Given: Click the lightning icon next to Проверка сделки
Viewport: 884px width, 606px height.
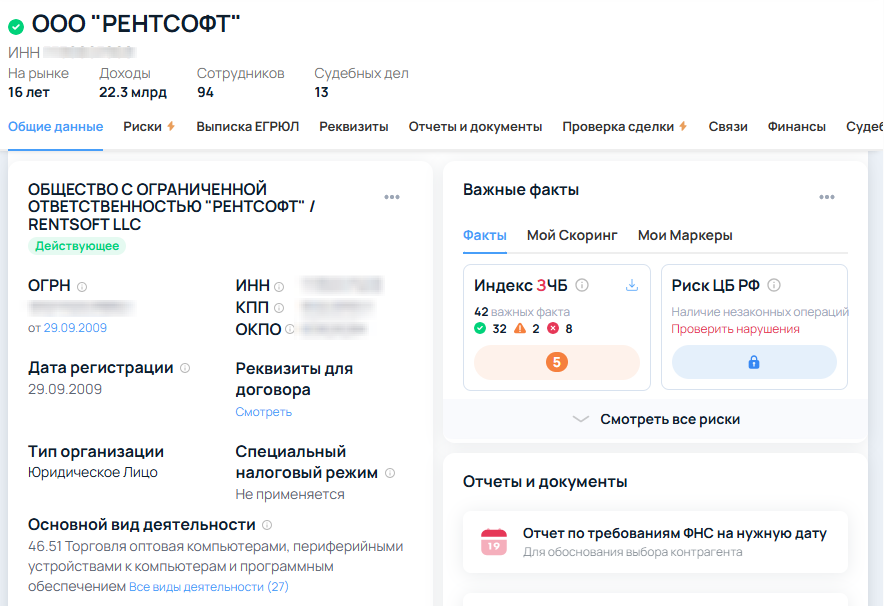Looking at the screenshot, I should (x=683, y=126).
